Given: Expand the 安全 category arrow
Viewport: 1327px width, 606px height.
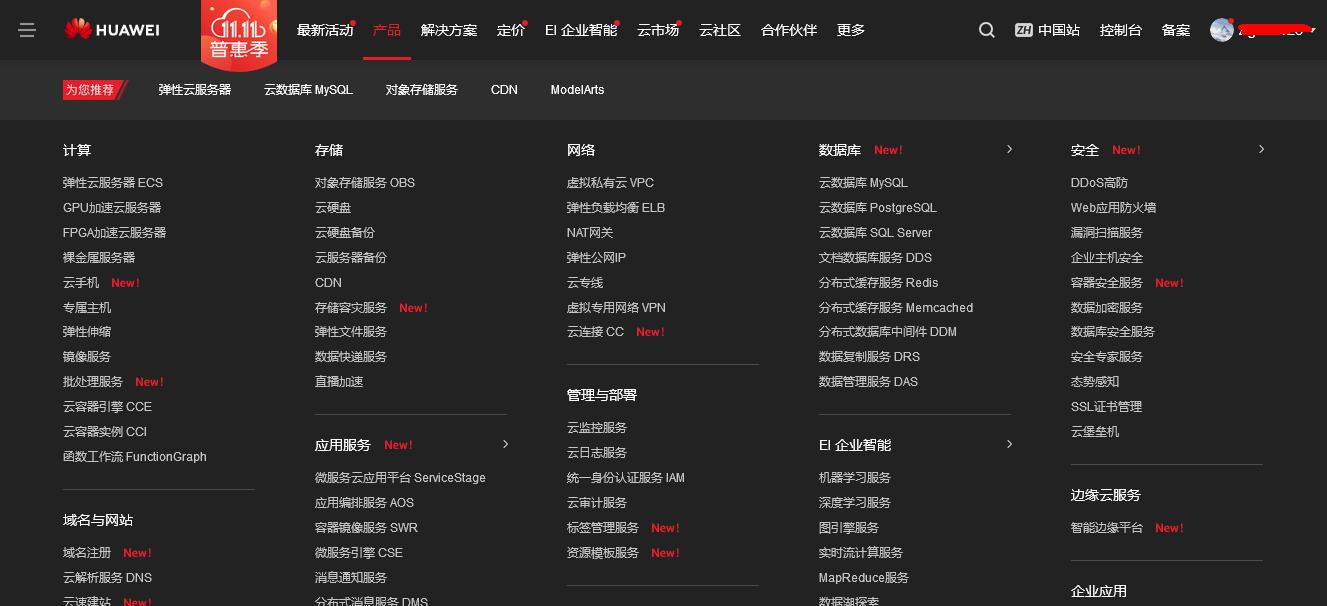Looking at the screenshot, I should [1261, 149].
